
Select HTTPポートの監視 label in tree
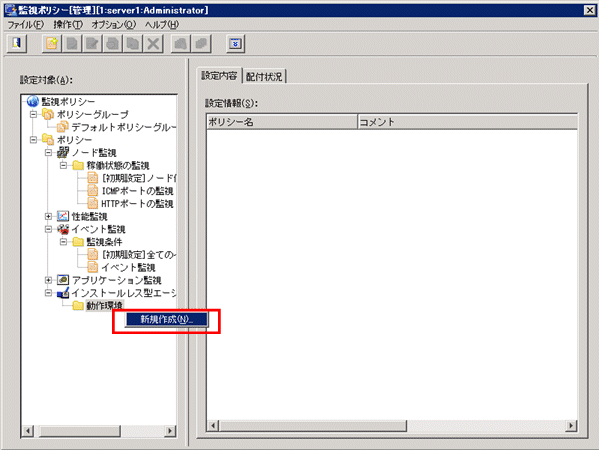137,203
